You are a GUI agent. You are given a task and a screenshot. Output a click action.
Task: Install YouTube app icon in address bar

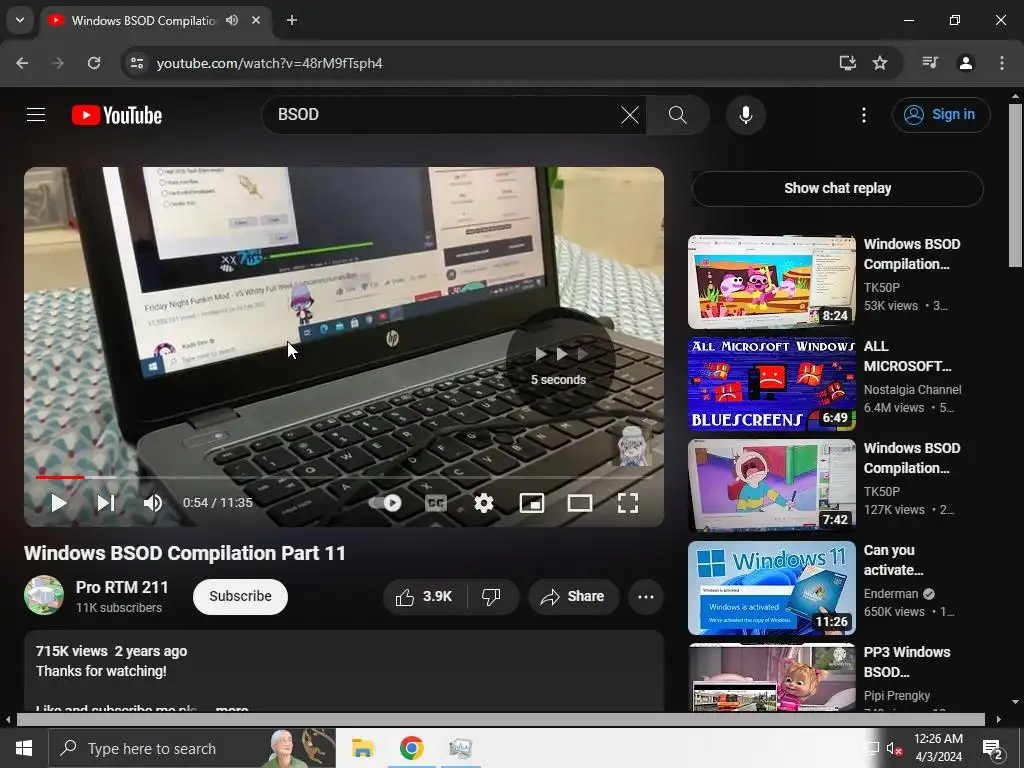point(847,63)
